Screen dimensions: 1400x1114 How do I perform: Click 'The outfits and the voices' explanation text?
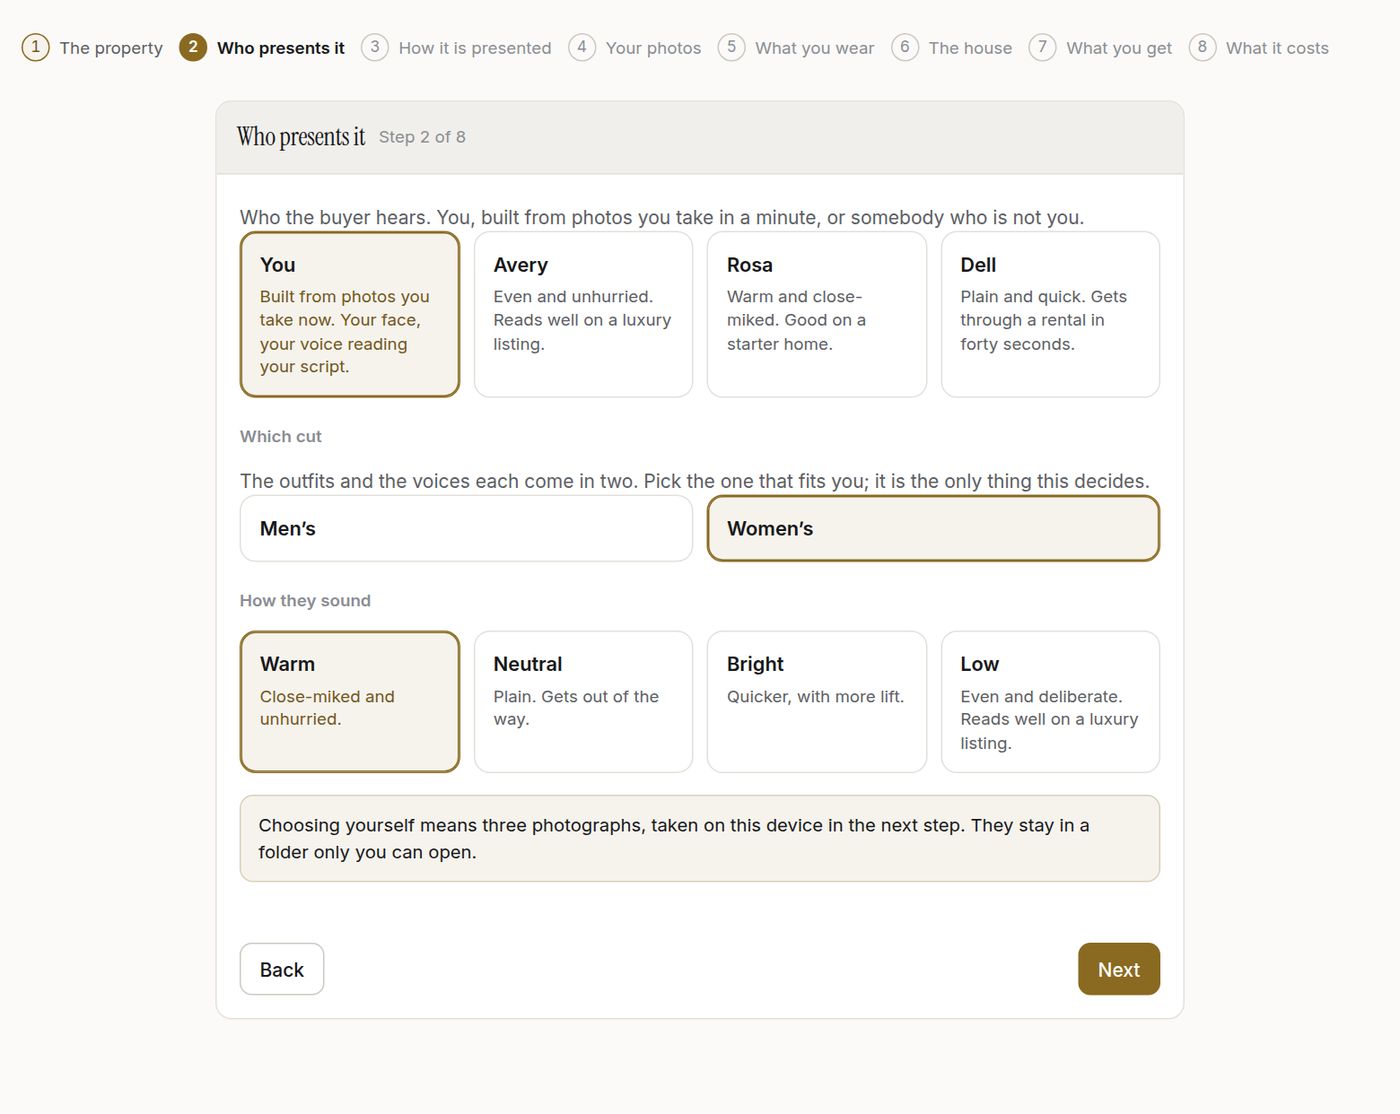695,481
